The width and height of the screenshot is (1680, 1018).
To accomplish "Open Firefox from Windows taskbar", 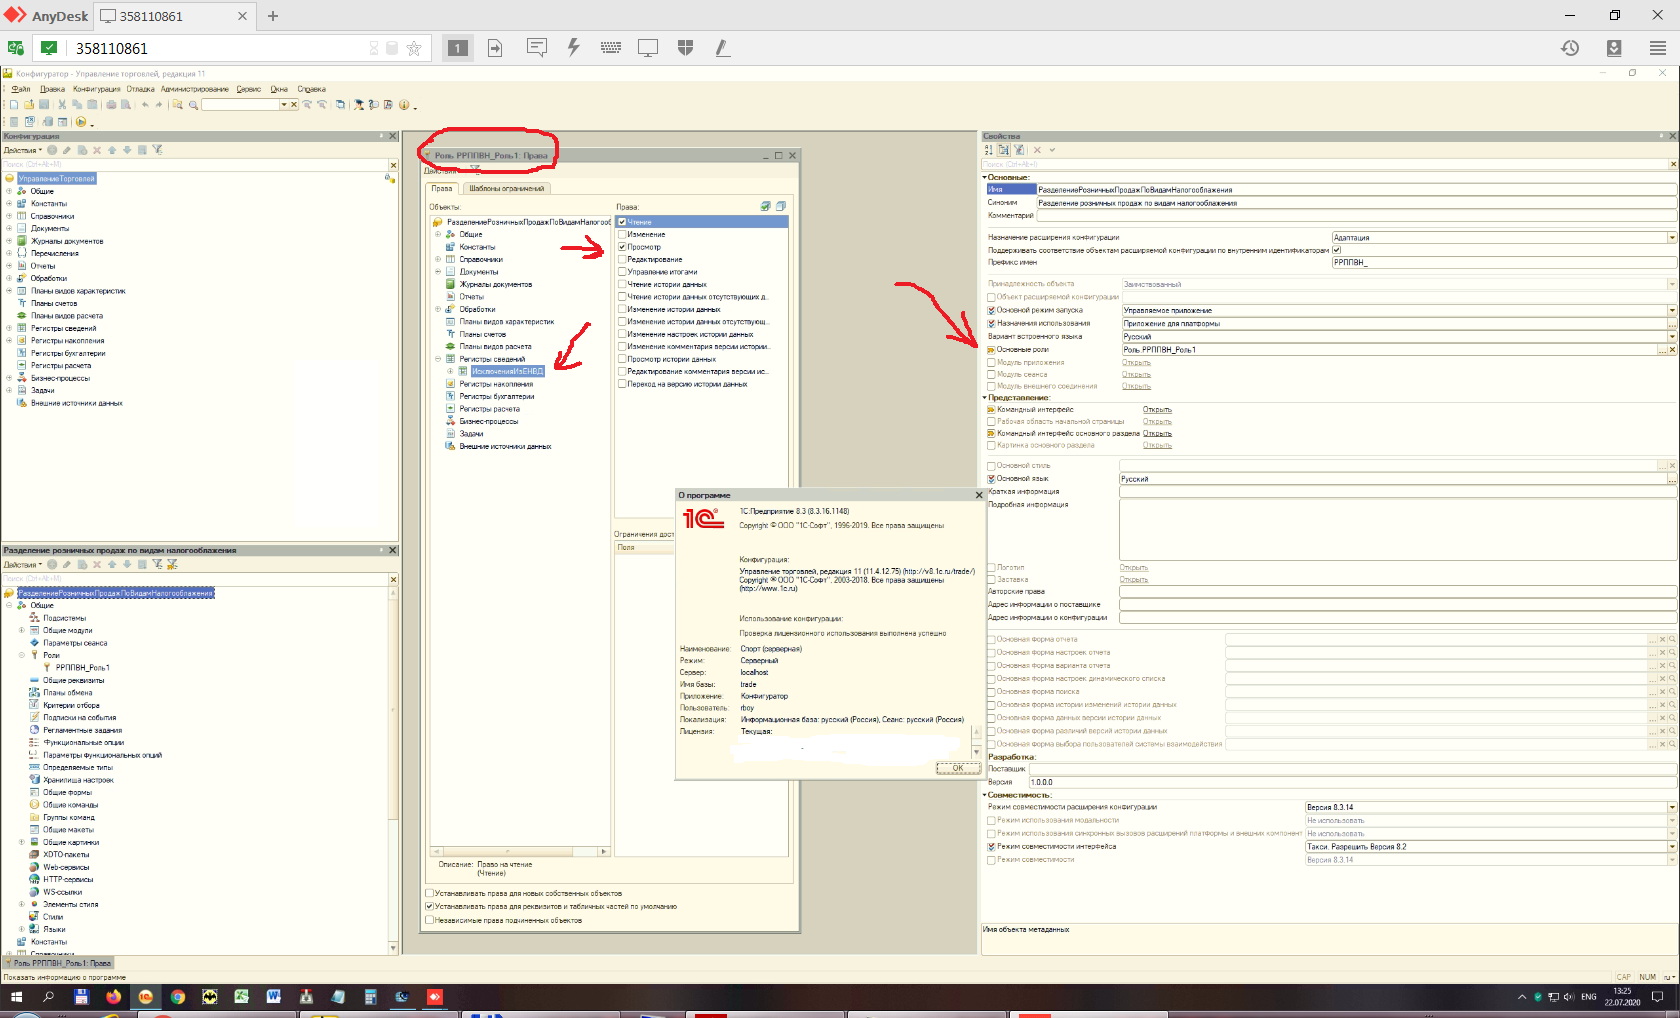I will click(113, 997).
